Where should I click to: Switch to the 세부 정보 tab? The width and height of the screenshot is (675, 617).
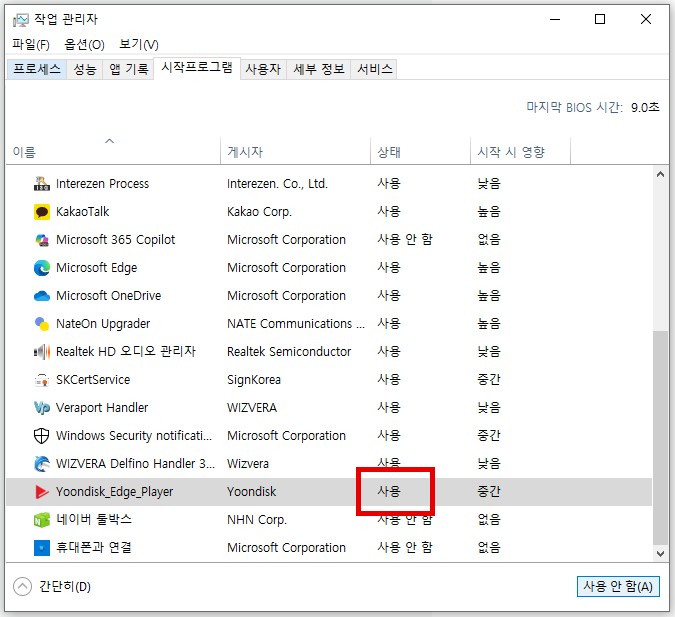pos(319,69)
